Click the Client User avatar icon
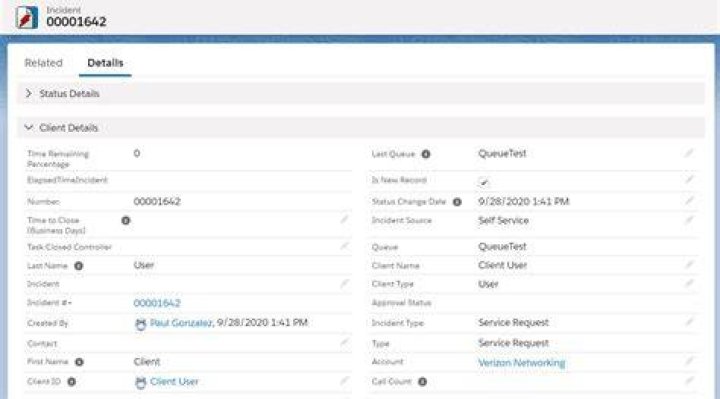 (141, 382)
